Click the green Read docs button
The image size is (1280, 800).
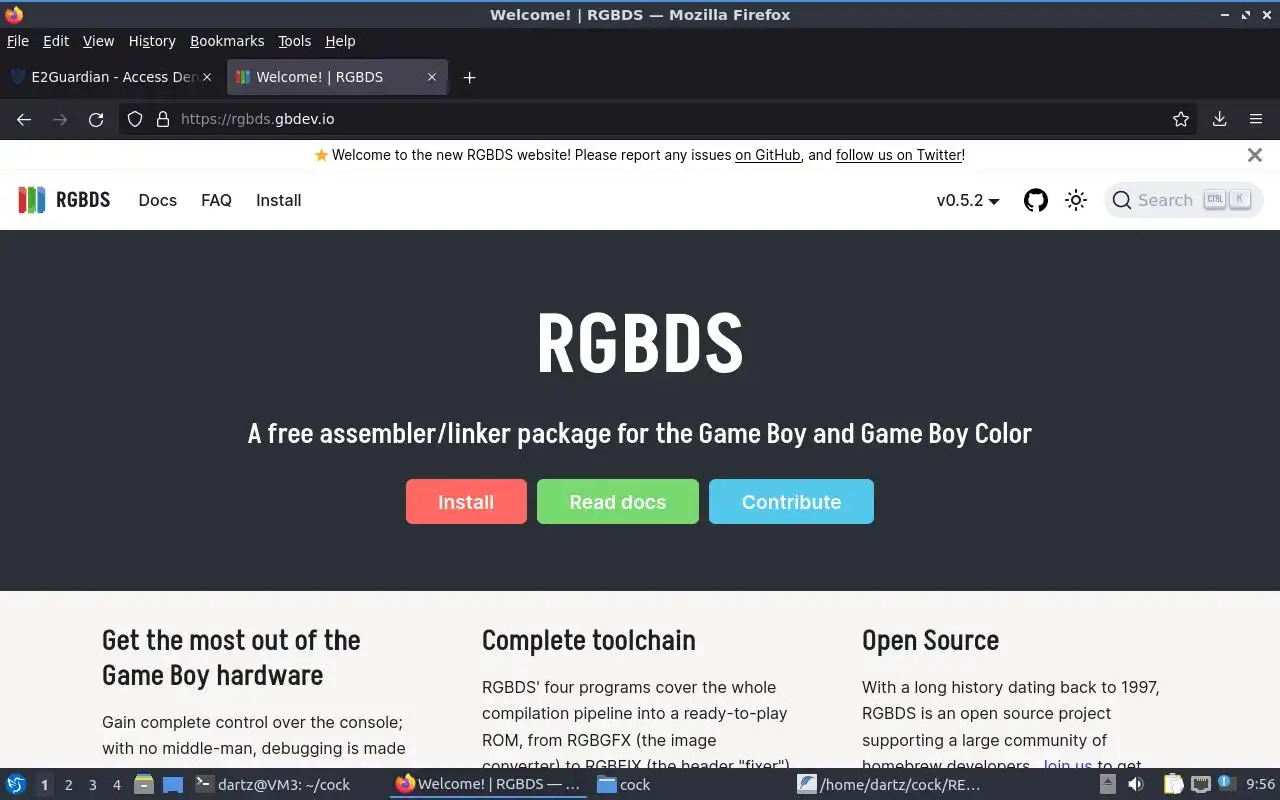[x=618, y=502]
